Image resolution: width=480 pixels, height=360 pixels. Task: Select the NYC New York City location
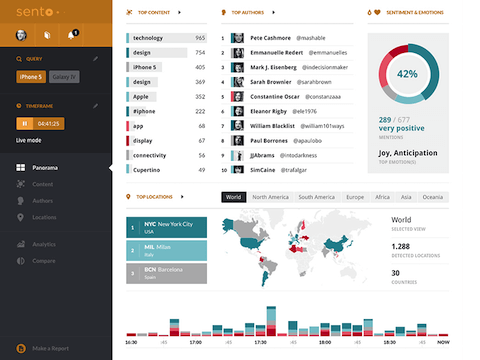pos(166,227)
